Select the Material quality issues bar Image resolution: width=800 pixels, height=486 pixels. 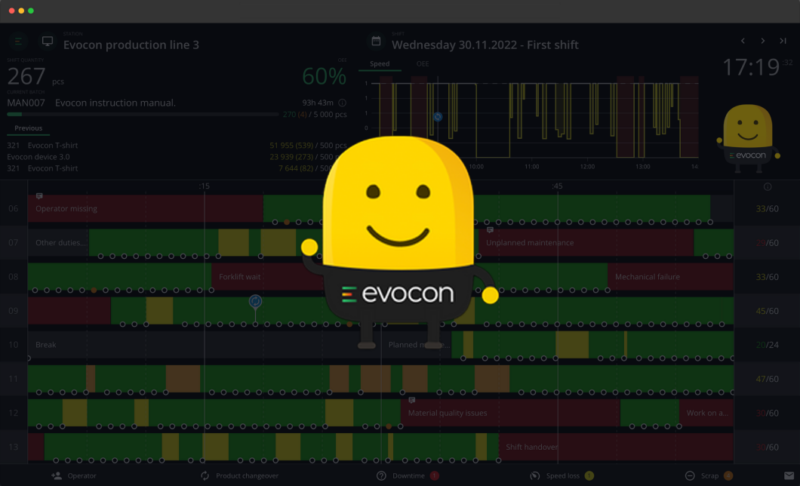510,413
